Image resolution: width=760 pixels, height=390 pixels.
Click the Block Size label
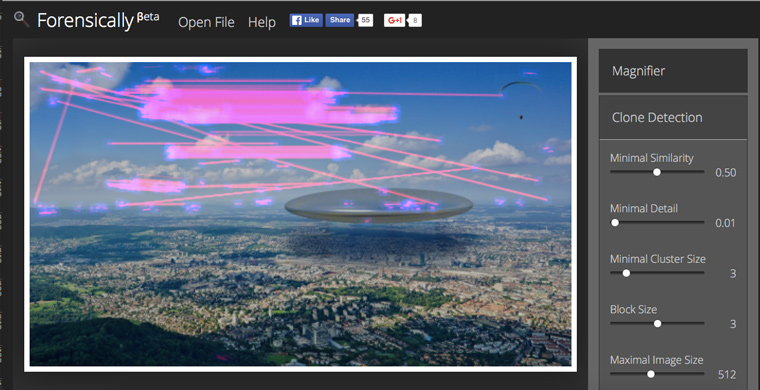633,309
